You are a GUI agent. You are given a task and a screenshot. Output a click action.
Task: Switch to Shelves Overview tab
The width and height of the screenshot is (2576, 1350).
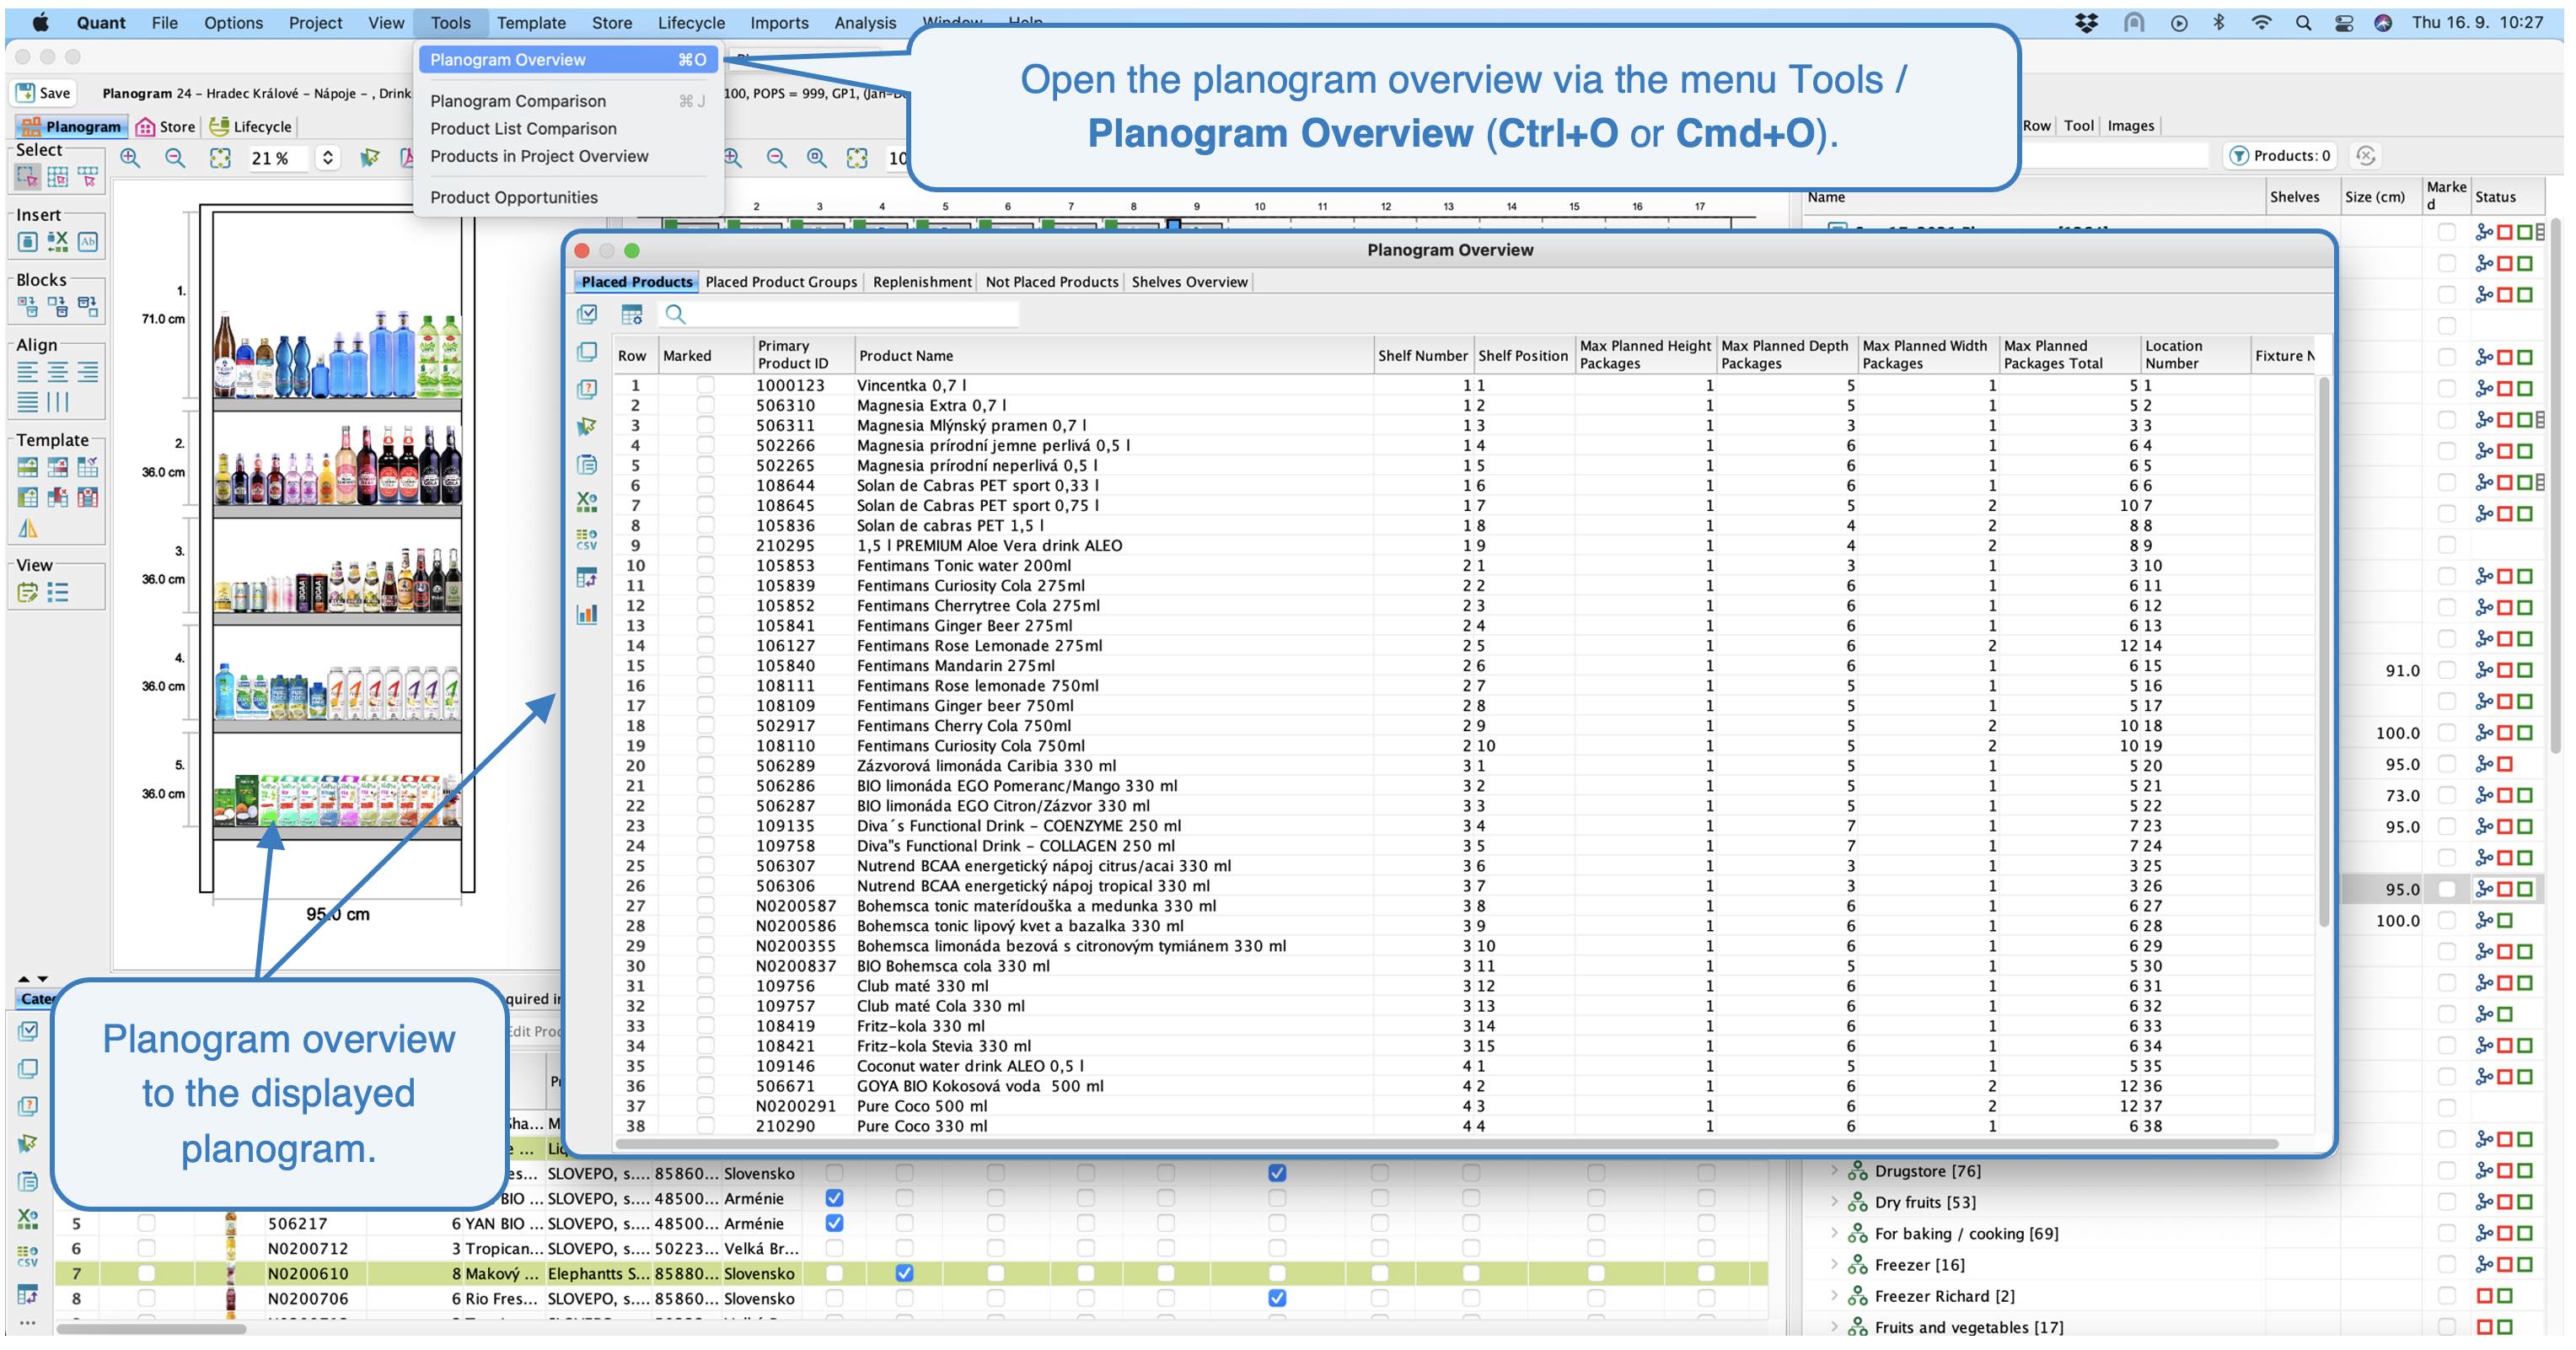pyautogui.click(x=1189, y=282)
